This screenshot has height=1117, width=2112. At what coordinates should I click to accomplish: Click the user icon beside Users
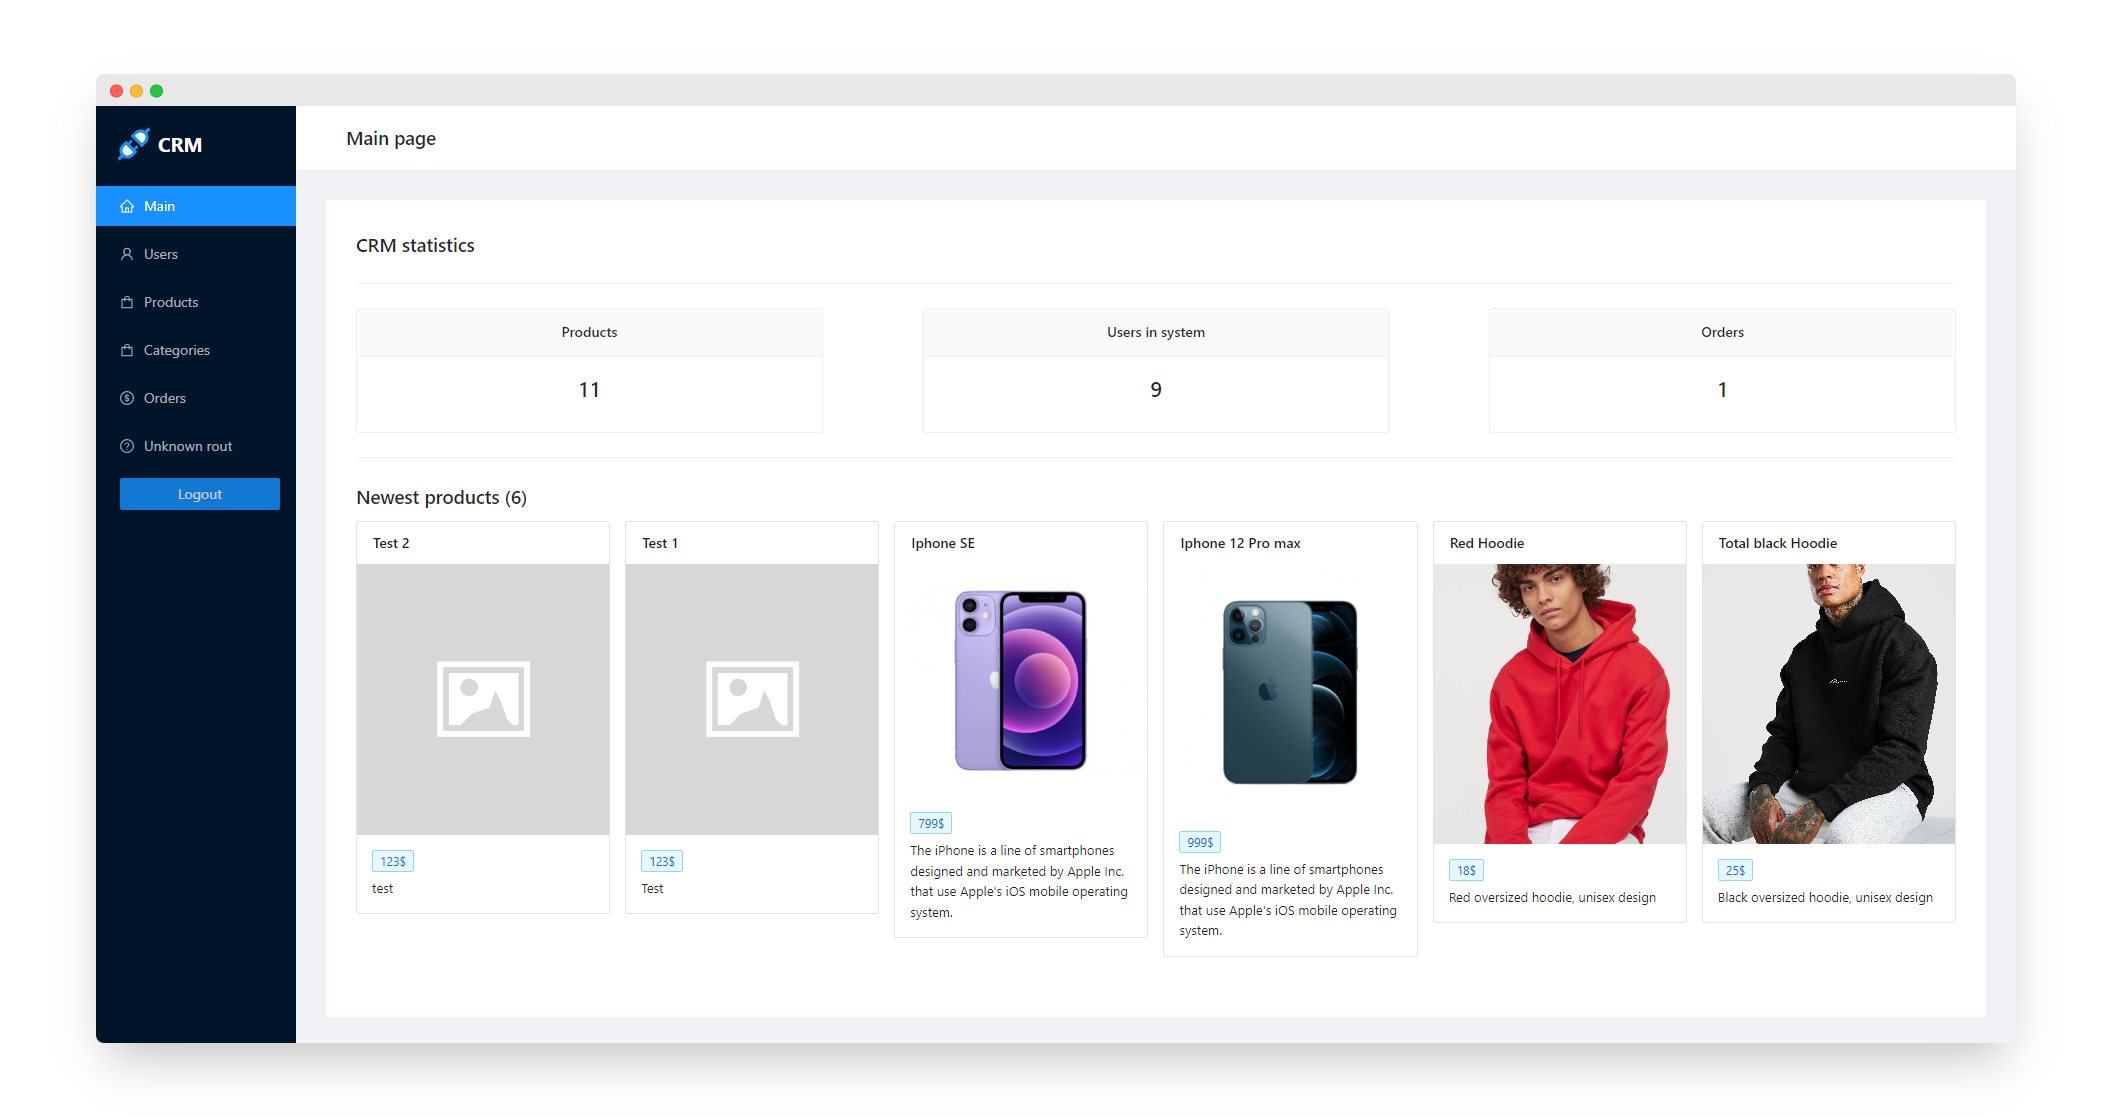127,254
